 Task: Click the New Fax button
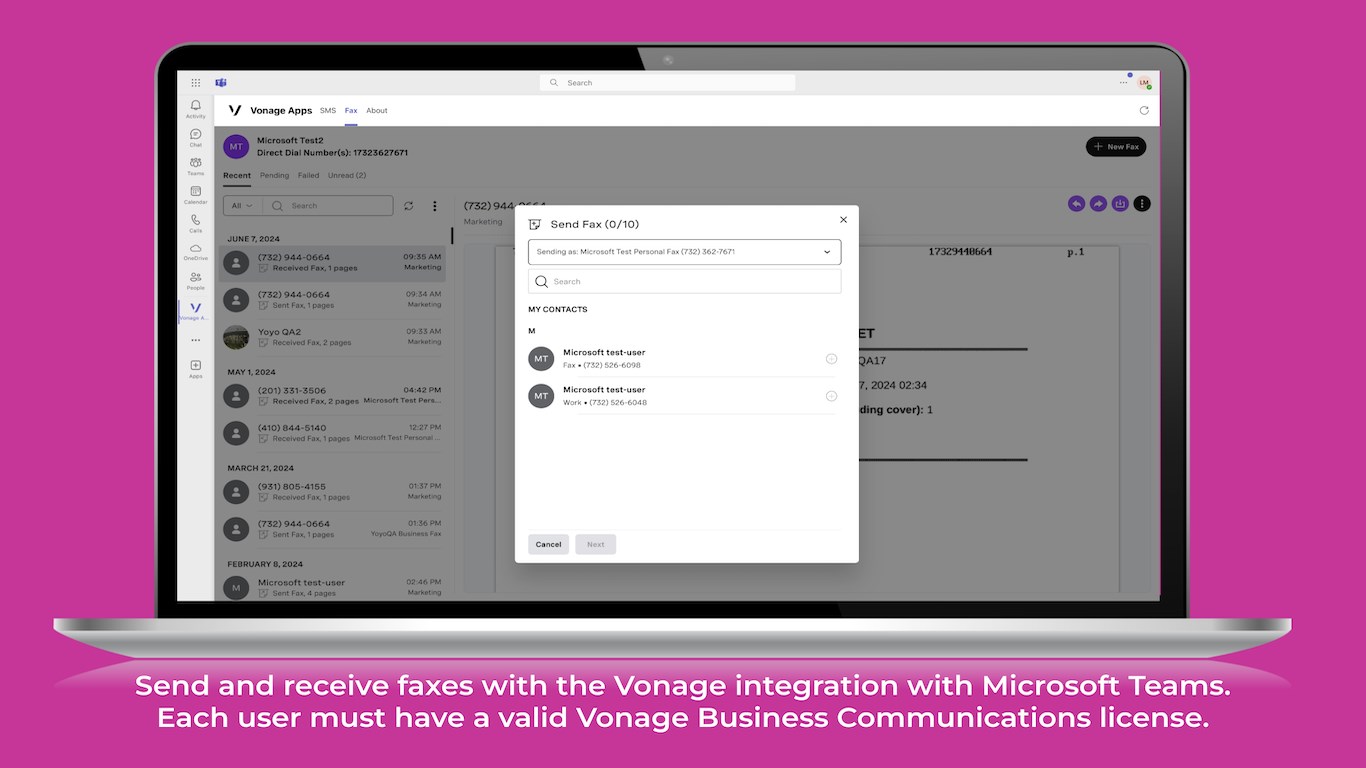click(1116, 147)
